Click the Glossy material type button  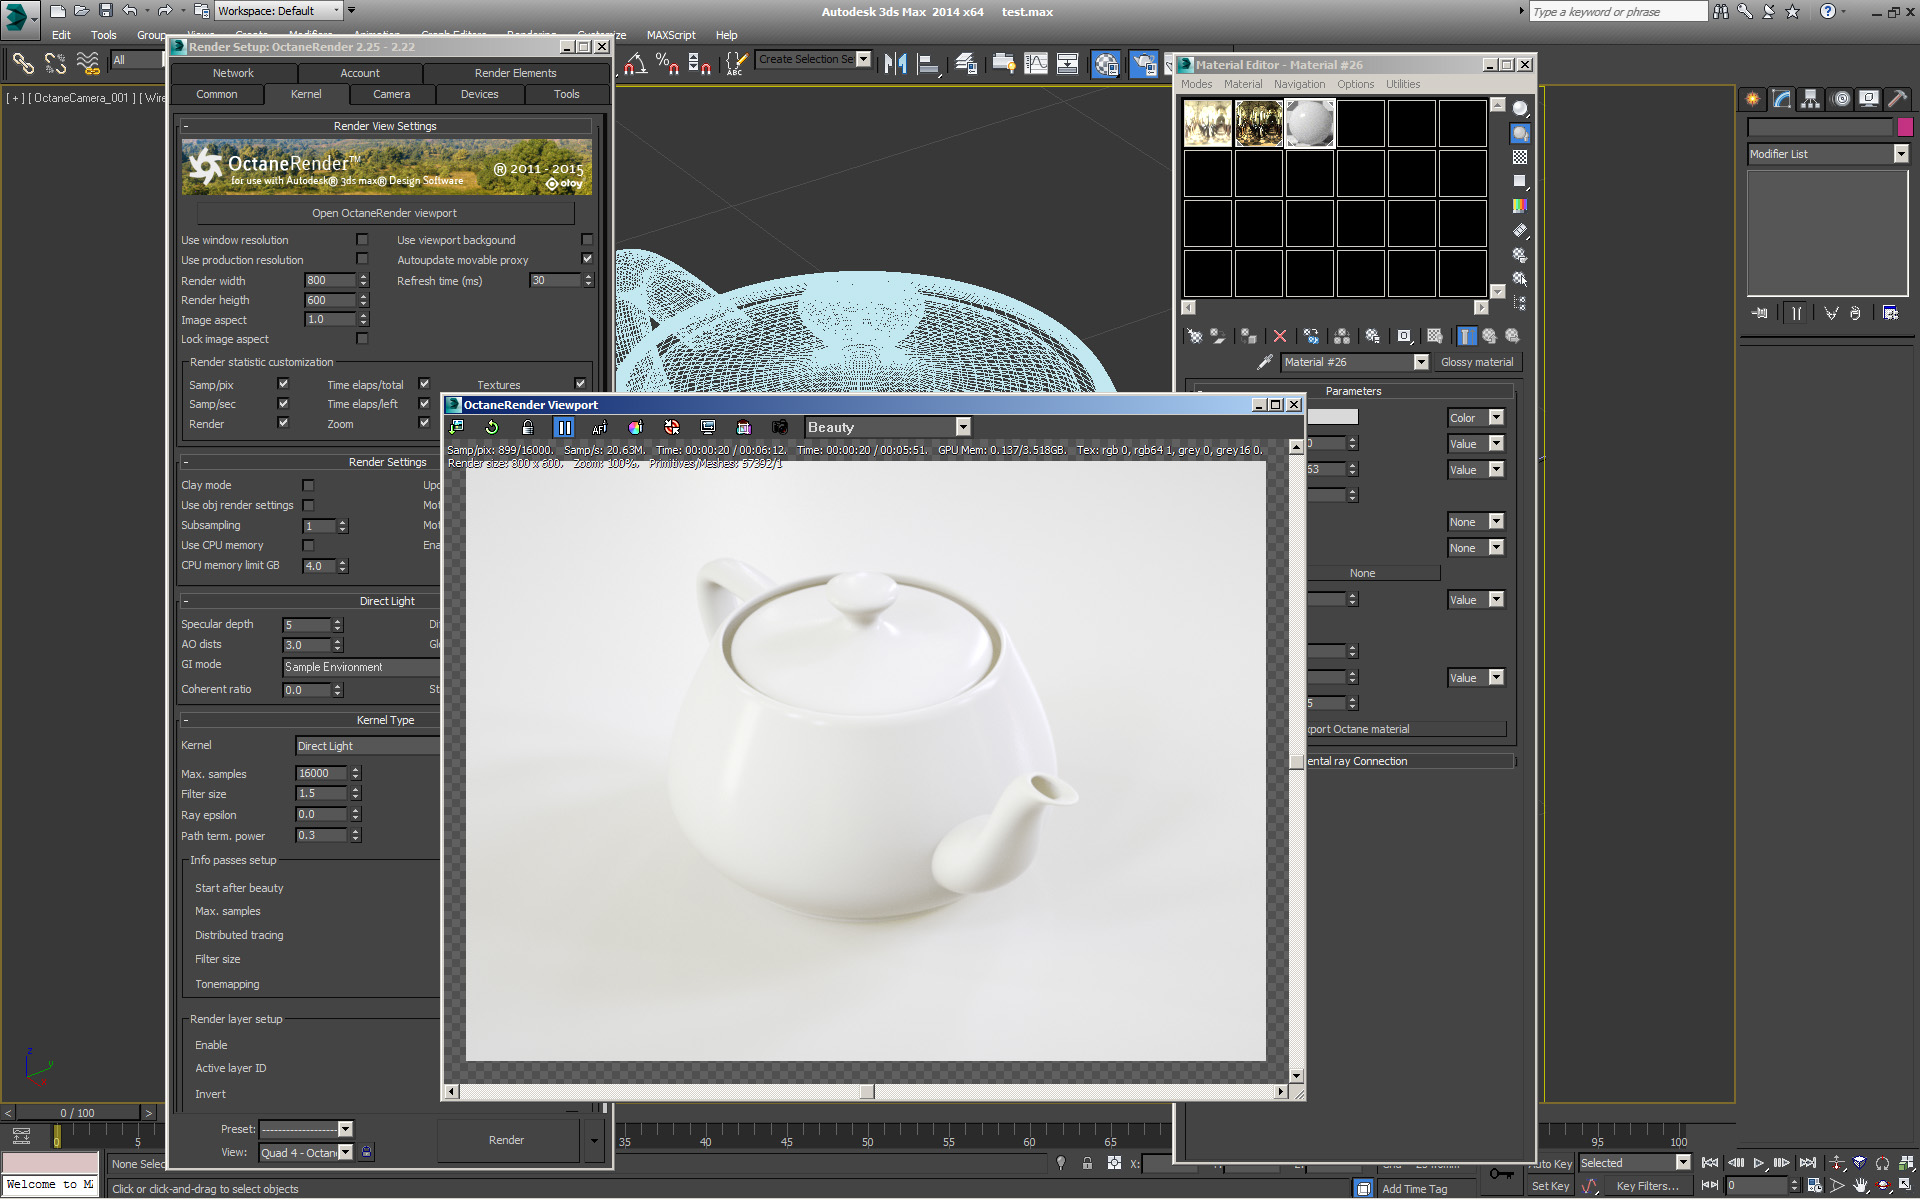click(1476, 363)
